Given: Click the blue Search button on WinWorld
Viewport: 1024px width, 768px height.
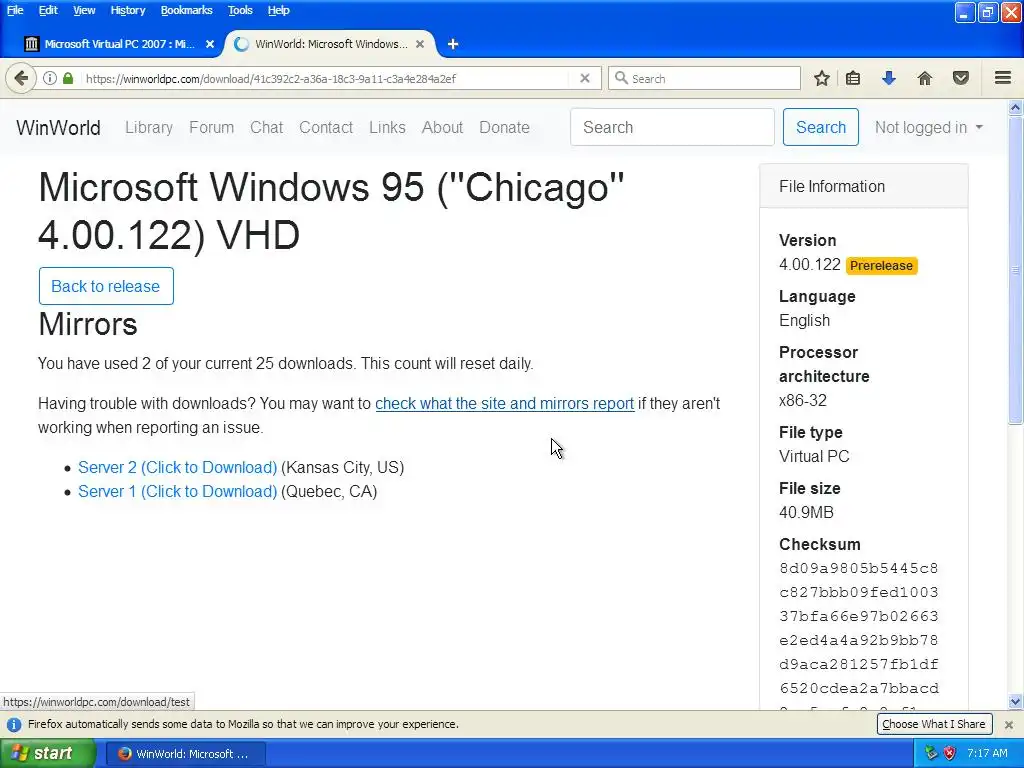Looking at the screenshot, I should coord(821,127).
